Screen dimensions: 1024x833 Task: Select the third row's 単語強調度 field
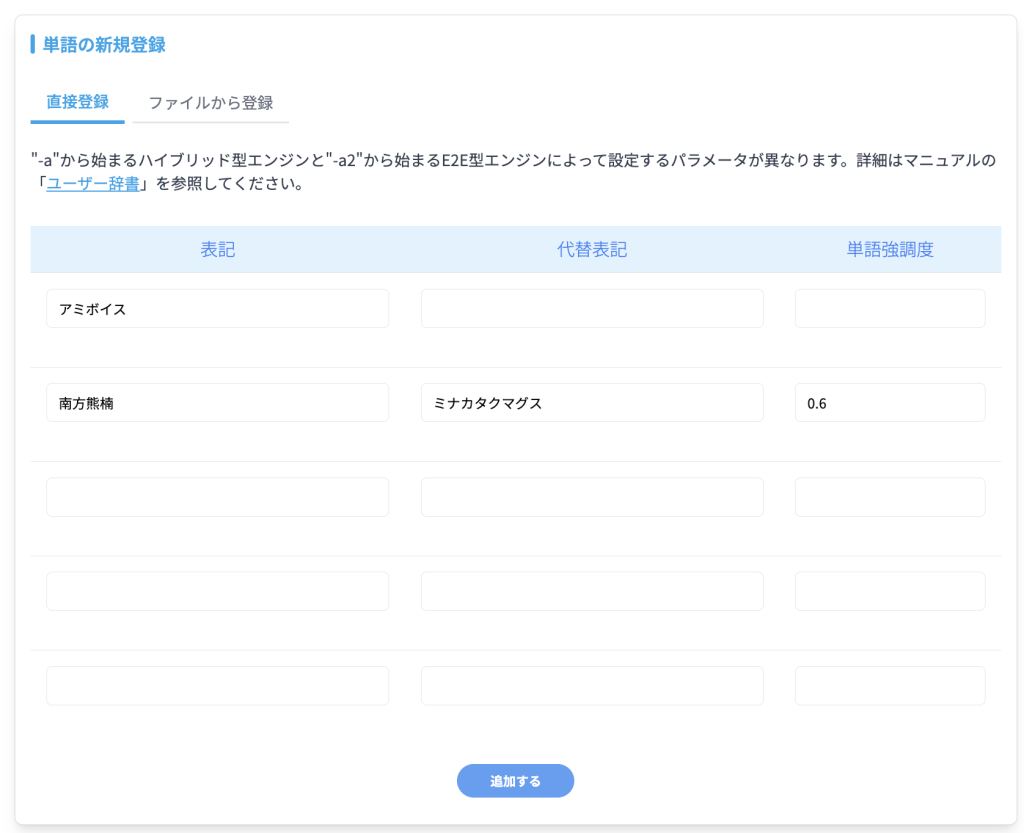click(x=889, y=497)
